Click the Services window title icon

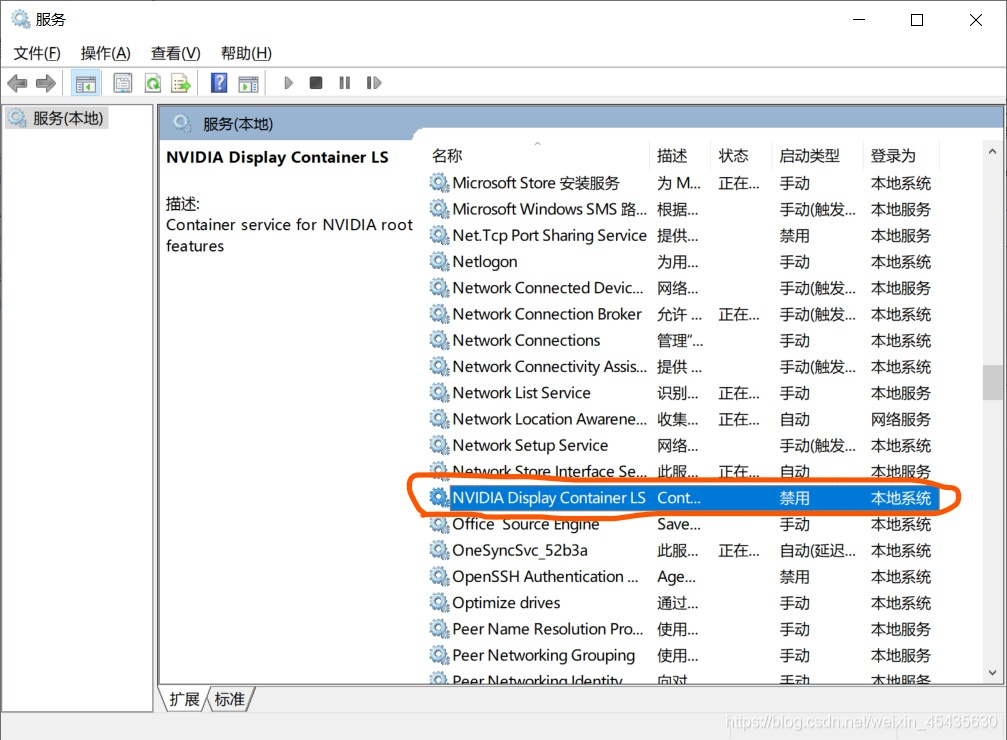pyautogui.click(x=21, y=19)
